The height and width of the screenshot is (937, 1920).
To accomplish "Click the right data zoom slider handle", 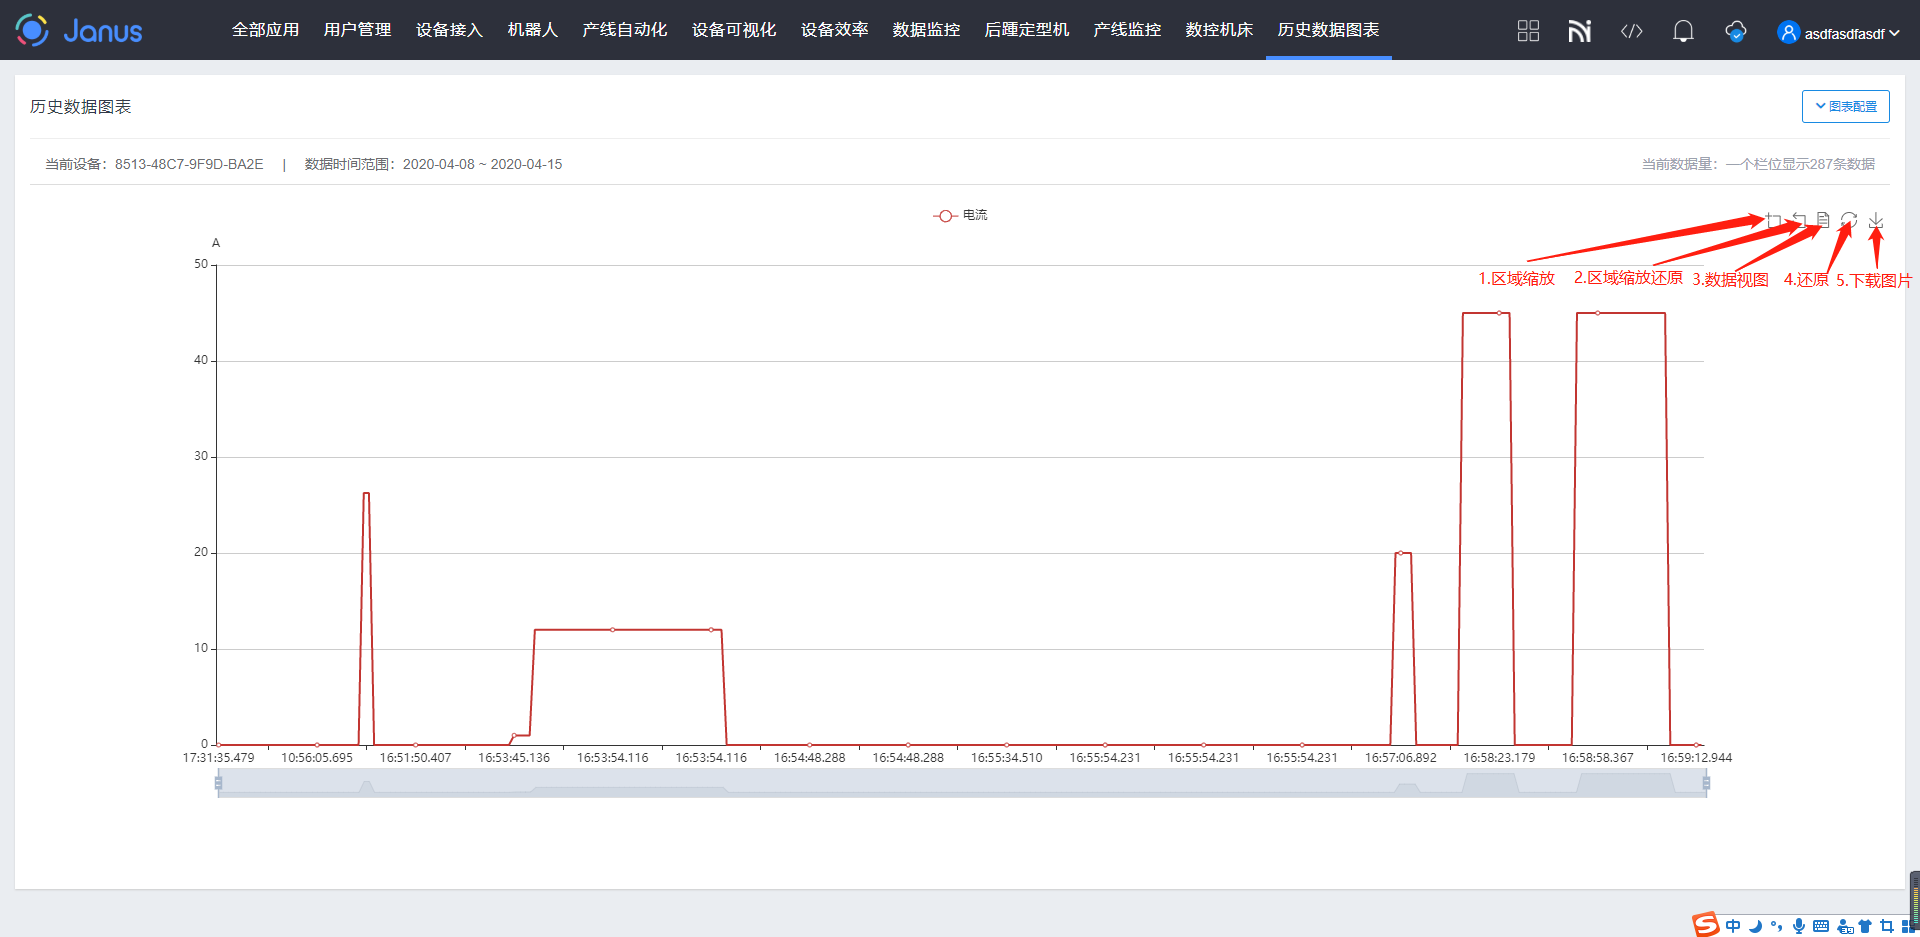I will [1706, 783].
